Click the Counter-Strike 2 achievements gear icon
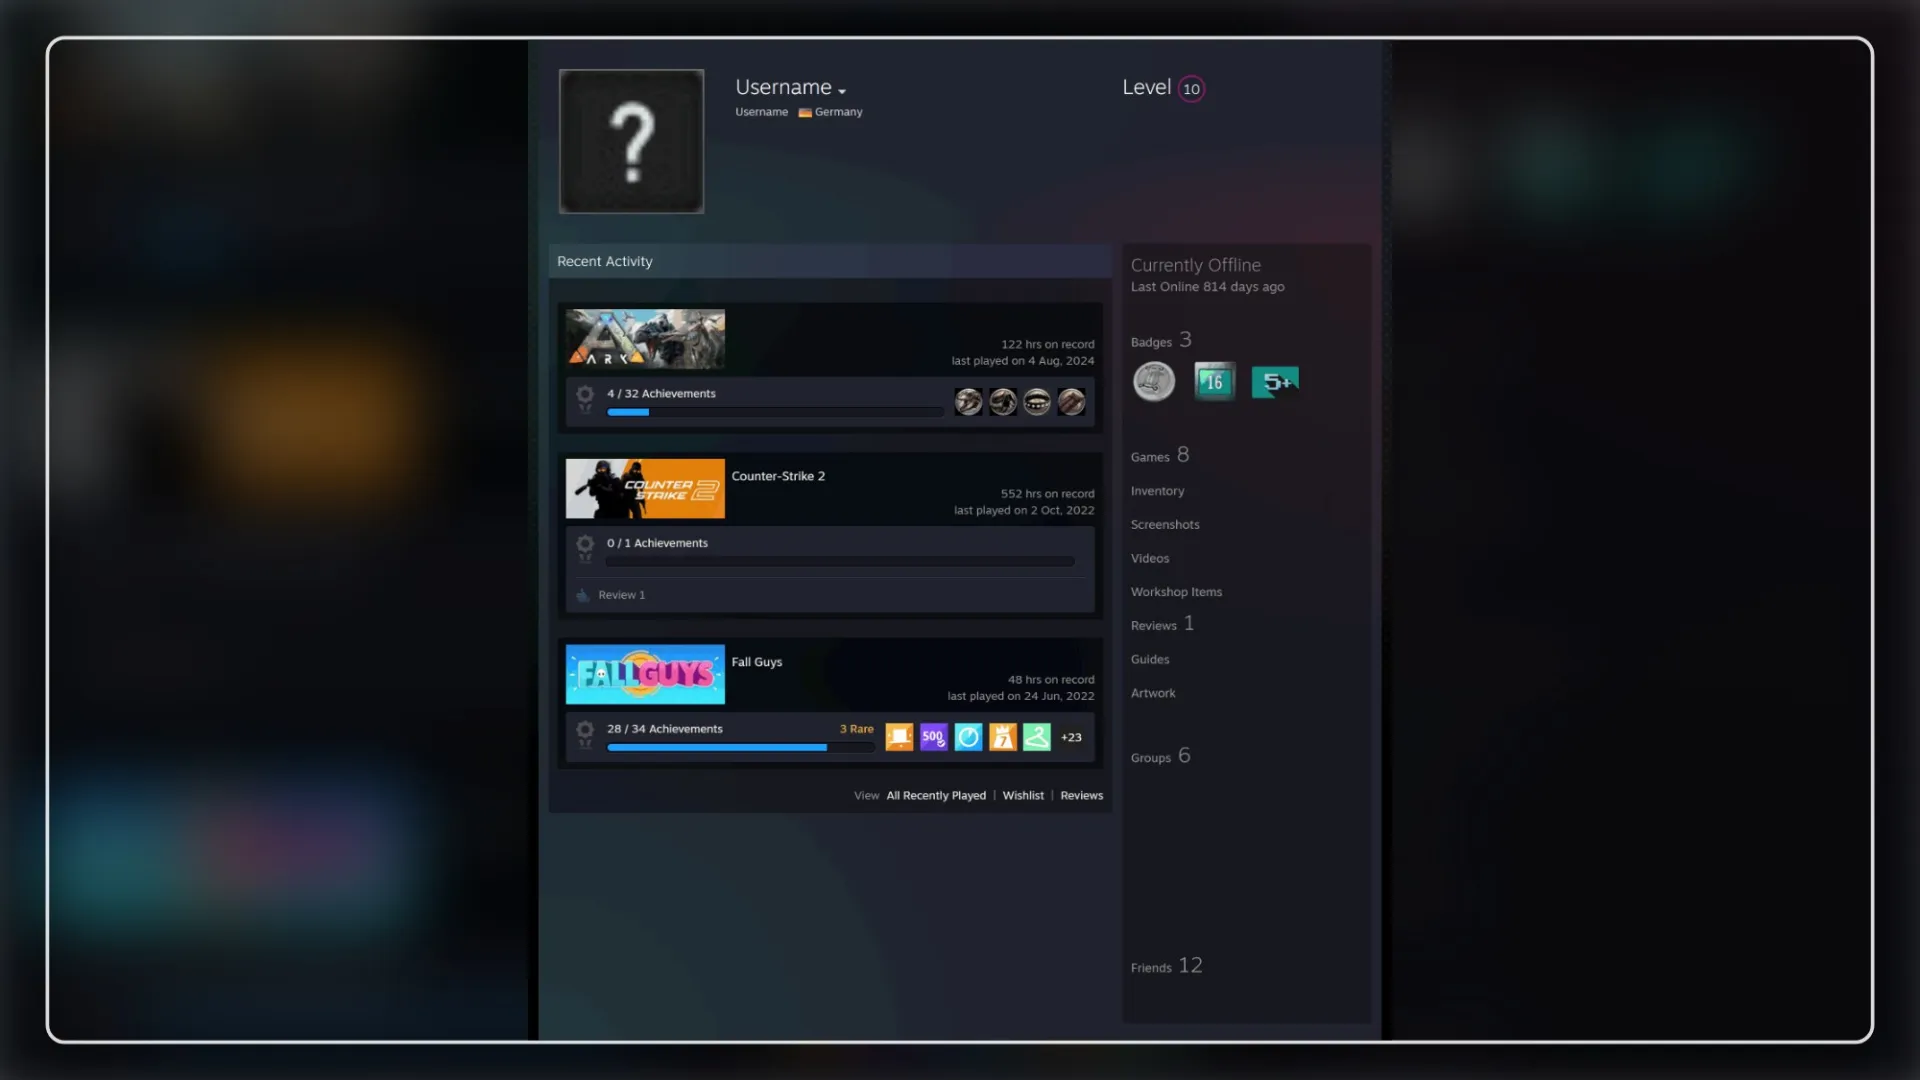The height and width of the screenshot is (1080, 1920). (x=585, y=548)
